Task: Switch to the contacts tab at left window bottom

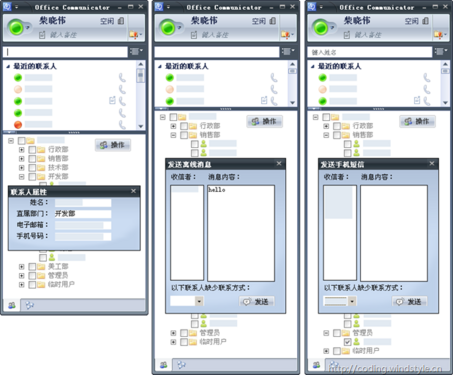Action: click(12, 305)
